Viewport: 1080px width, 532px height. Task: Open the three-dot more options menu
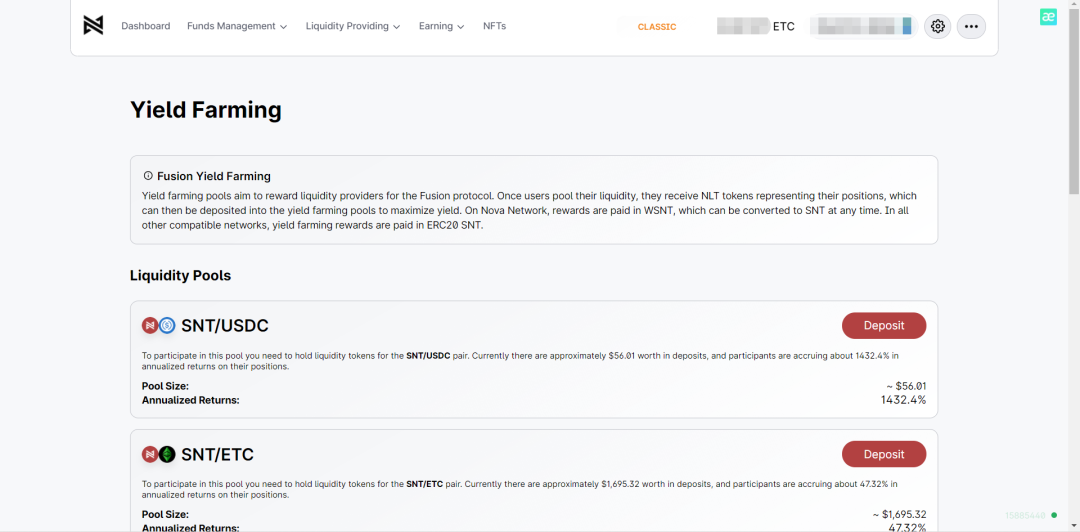(971, 27)
